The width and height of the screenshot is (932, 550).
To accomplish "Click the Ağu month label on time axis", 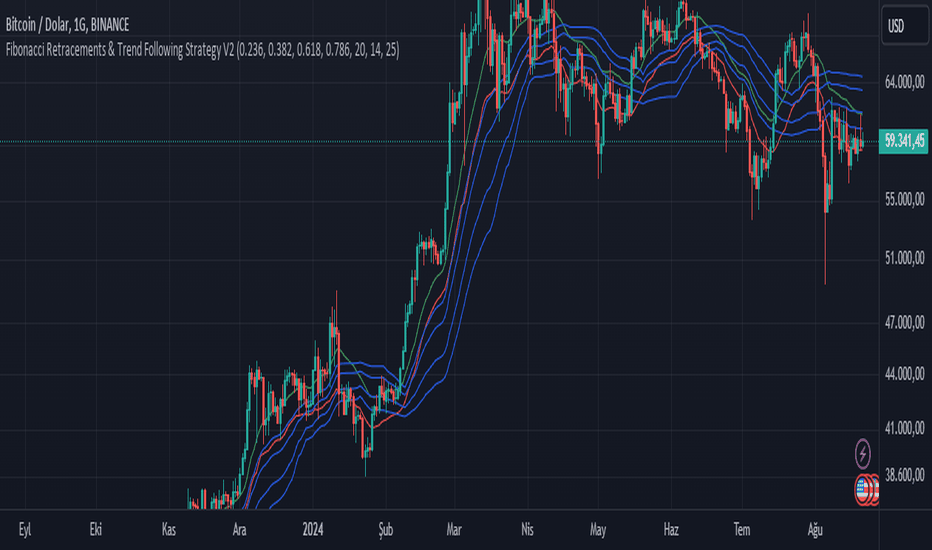I will (815, 530).
